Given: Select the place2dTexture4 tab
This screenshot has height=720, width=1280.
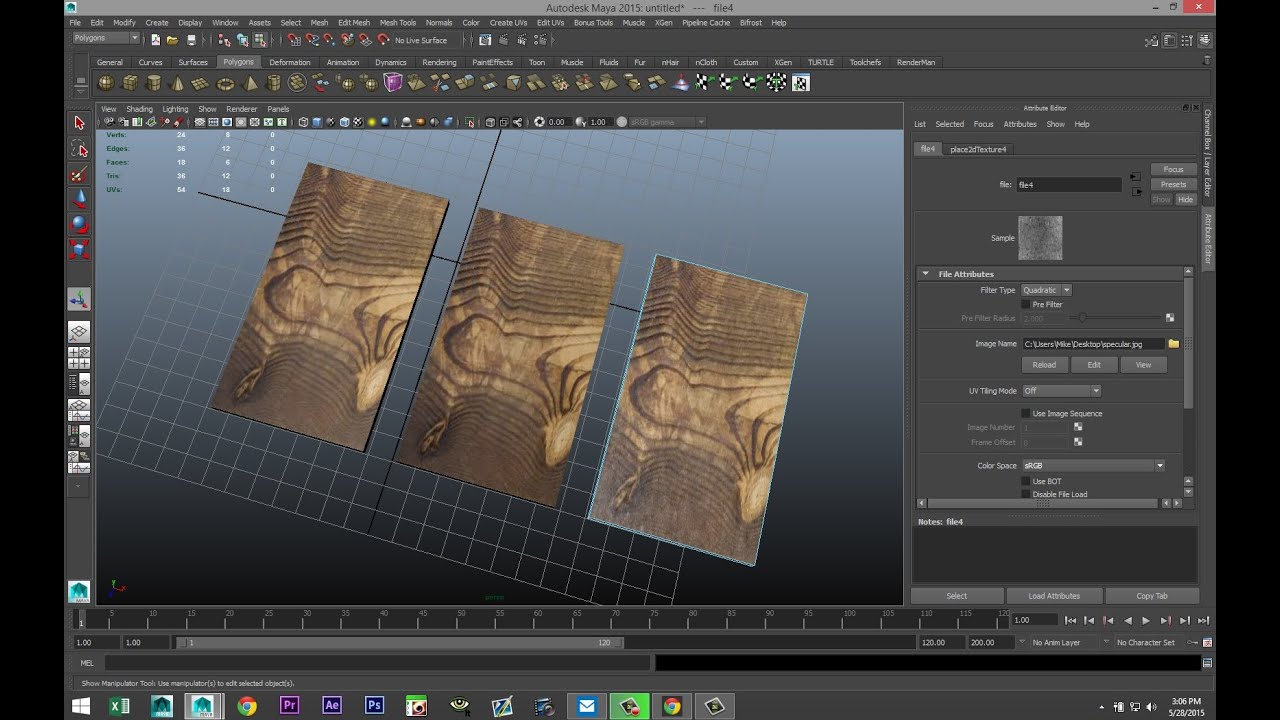Looking at the screenshot, I should pos(978,149).
